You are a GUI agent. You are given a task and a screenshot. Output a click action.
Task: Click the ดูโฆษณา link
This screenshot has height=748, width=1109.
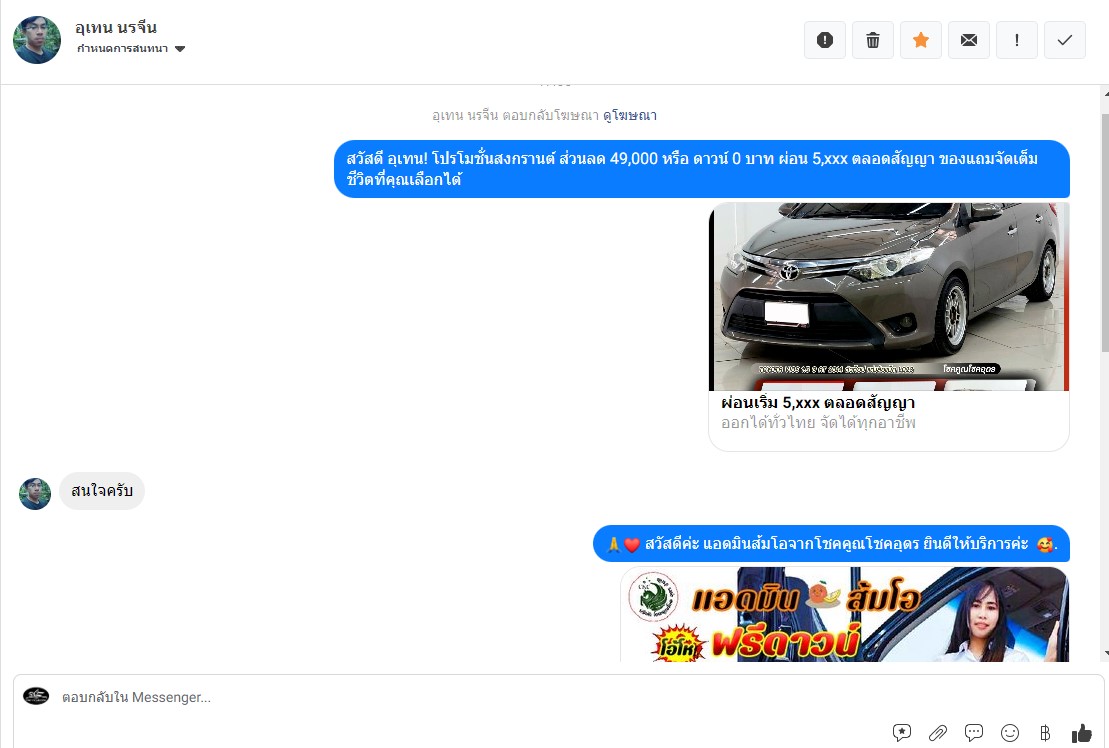tap(629, 116)
